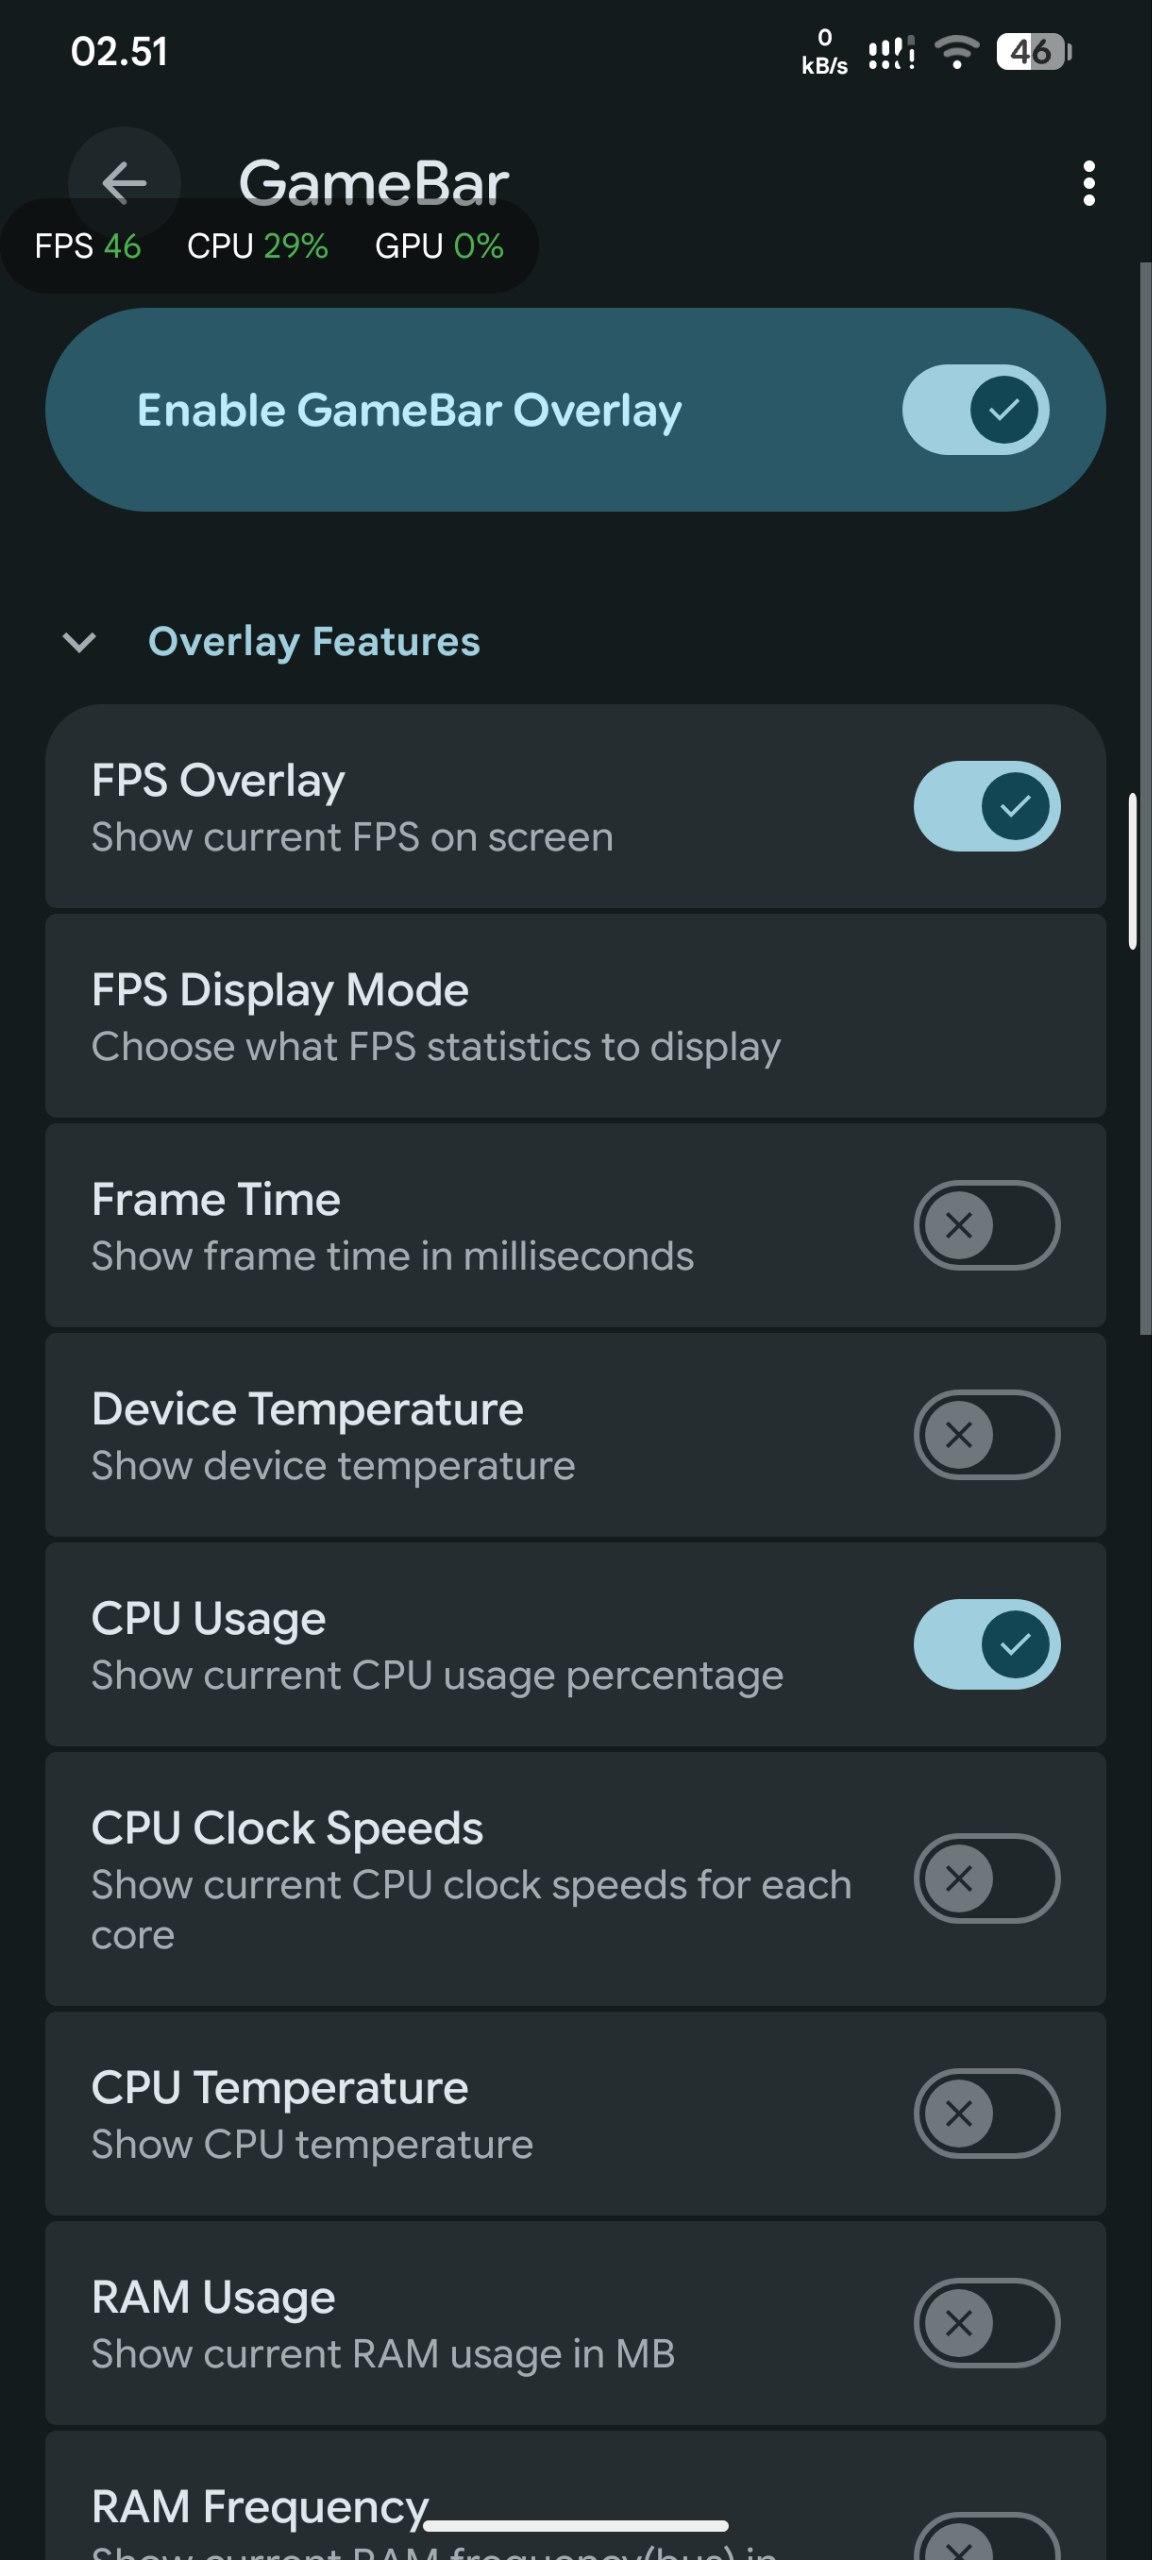
Task: Collapse the Overlay Features chevron
Action: (79, 642)
